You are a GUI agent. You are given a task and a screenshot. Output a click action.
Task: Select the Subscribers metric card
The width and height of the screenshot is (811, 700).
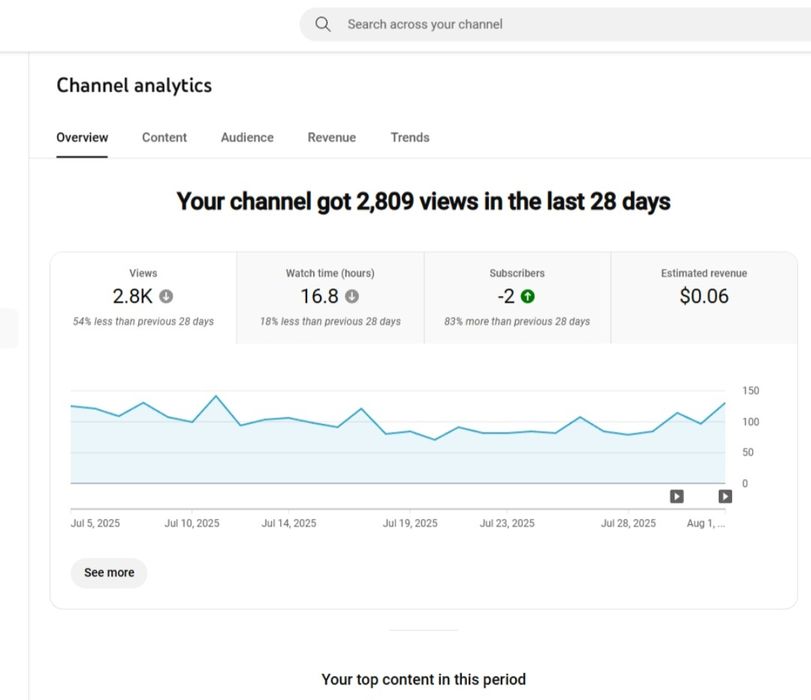pyautogui.click(x=517, y=297)
